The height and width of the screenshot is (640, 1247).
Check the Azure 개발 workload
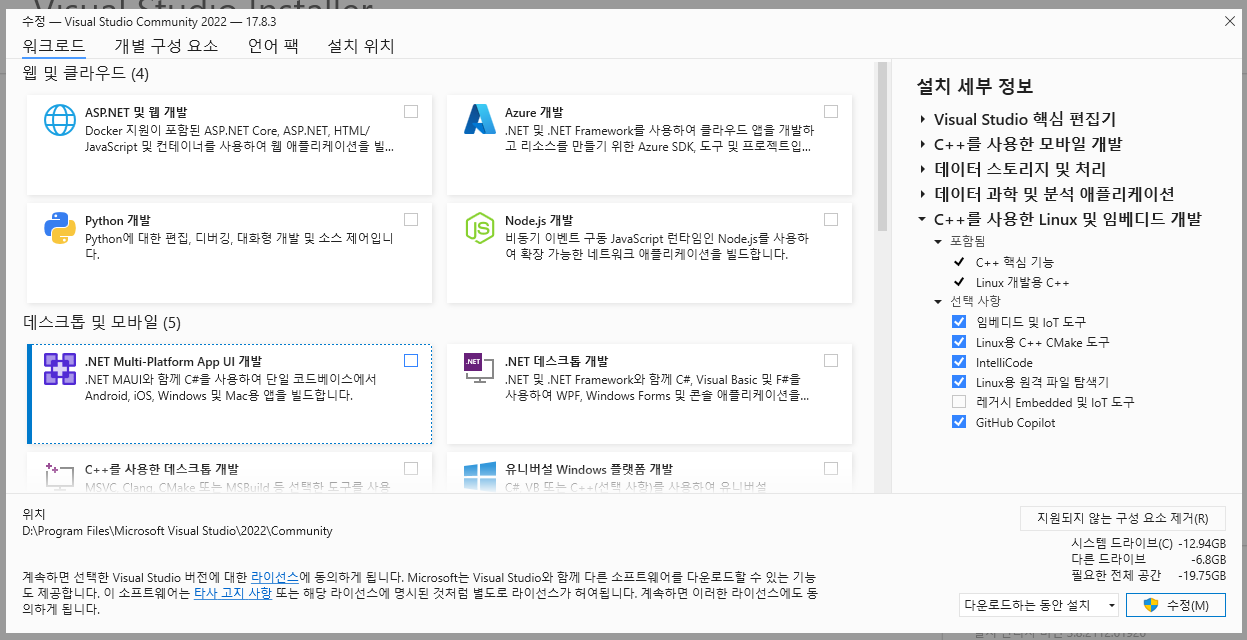click(831, 112)
